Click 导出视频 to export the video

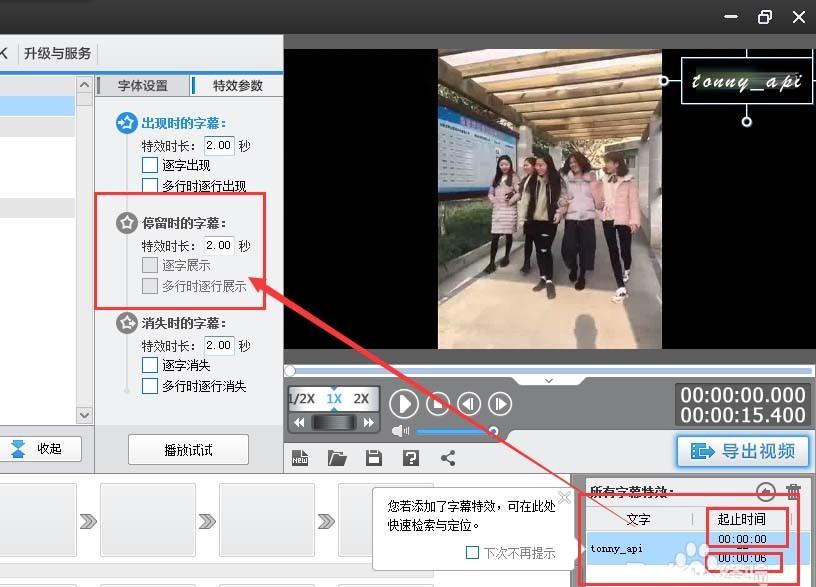pyautogui.click(x=743, y=452)
